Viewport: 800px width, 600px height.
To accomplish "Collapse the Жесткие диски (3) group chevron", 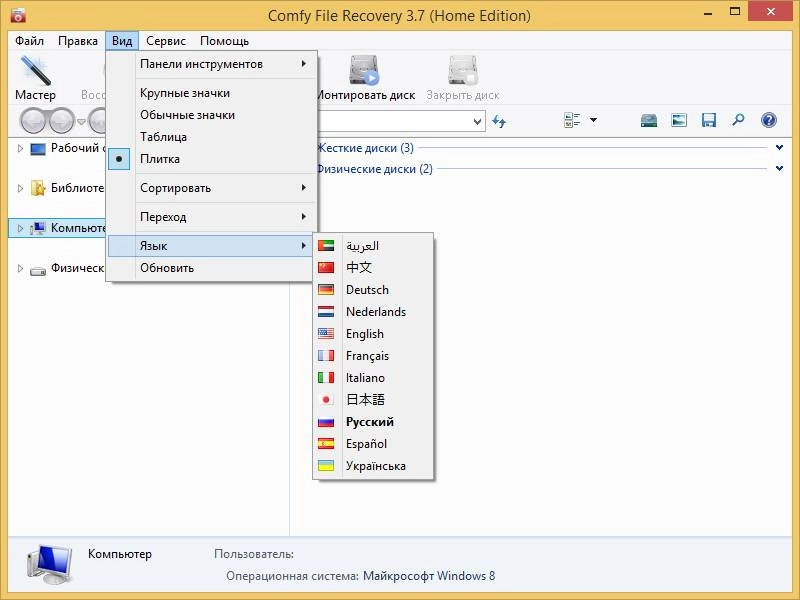I will pyautogui.click(x=779, y=147).
